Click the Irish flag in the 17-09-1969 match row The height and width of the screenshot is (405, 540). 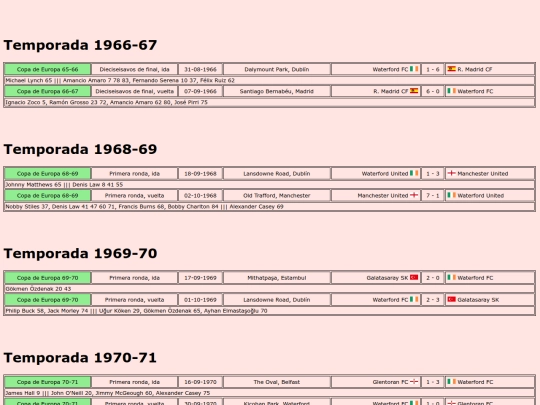(451, 278)
